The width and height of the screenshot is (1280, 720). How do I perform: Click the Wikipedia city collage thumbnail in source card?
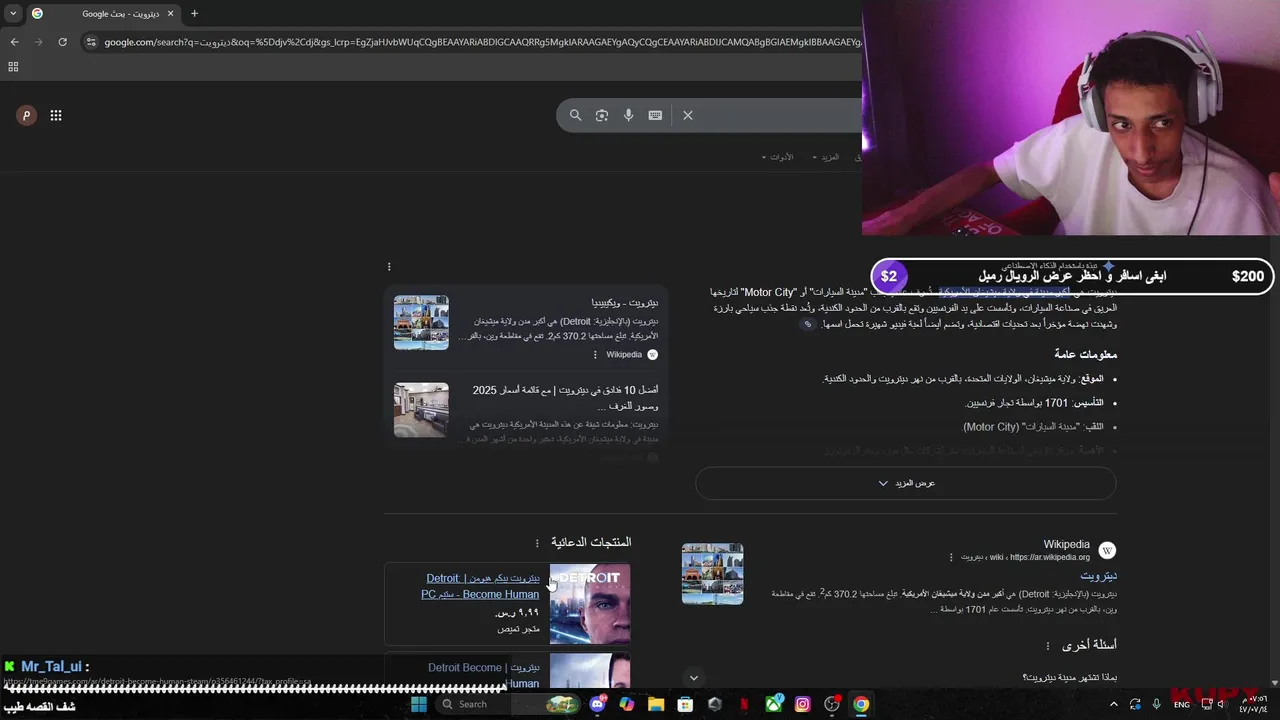421,322
